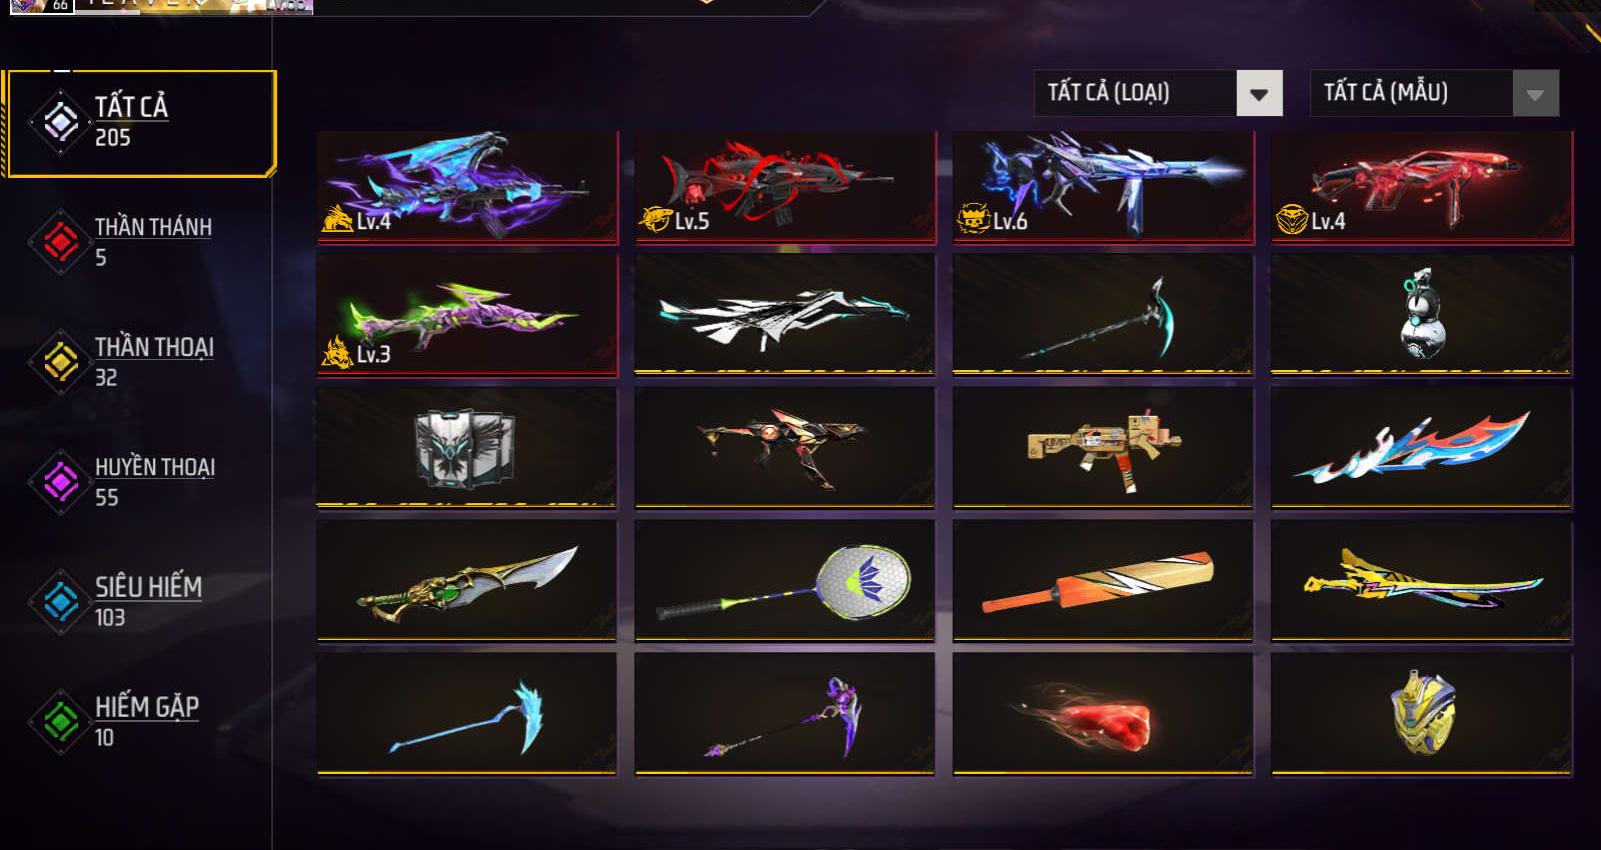Switch to the Tất Cả 205 tab
The image size is (1601, 850).
(x=140, y=123)
